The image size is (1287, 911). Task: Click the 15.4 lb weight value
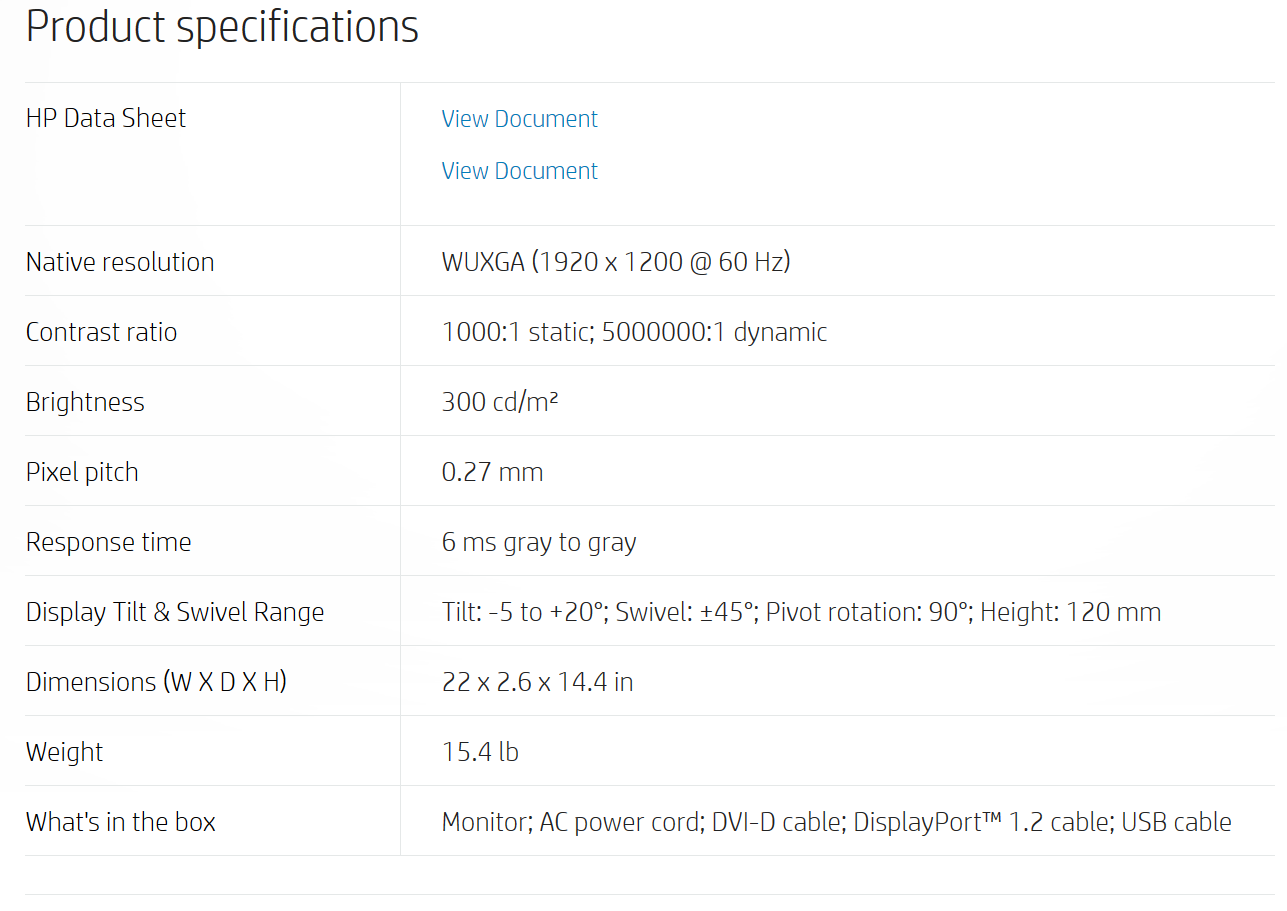[x=480, y=752]
